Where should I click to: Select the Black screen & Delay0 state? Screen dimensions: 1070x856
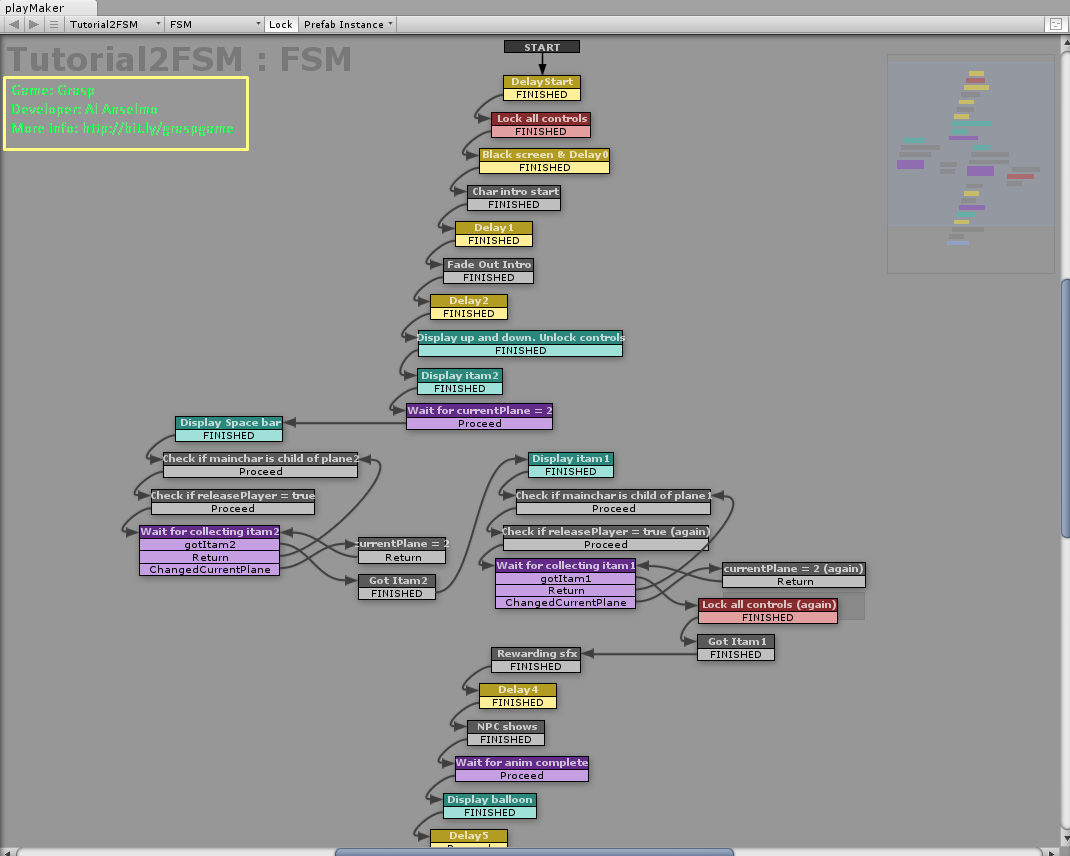(545, 155)
